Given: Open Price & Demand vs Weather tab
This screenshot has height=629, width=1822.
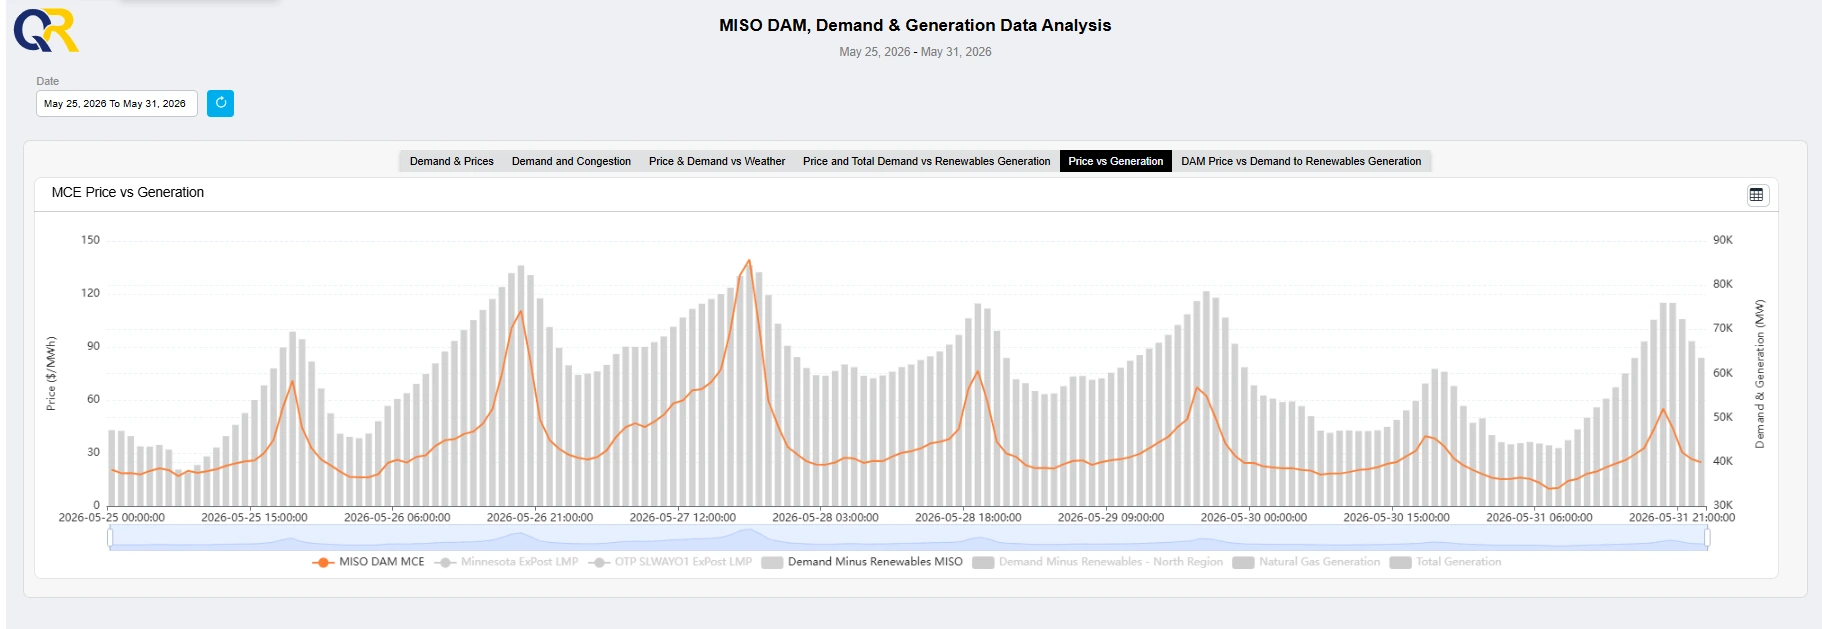Looking at the screenshot, I should [x=717, y=161].
